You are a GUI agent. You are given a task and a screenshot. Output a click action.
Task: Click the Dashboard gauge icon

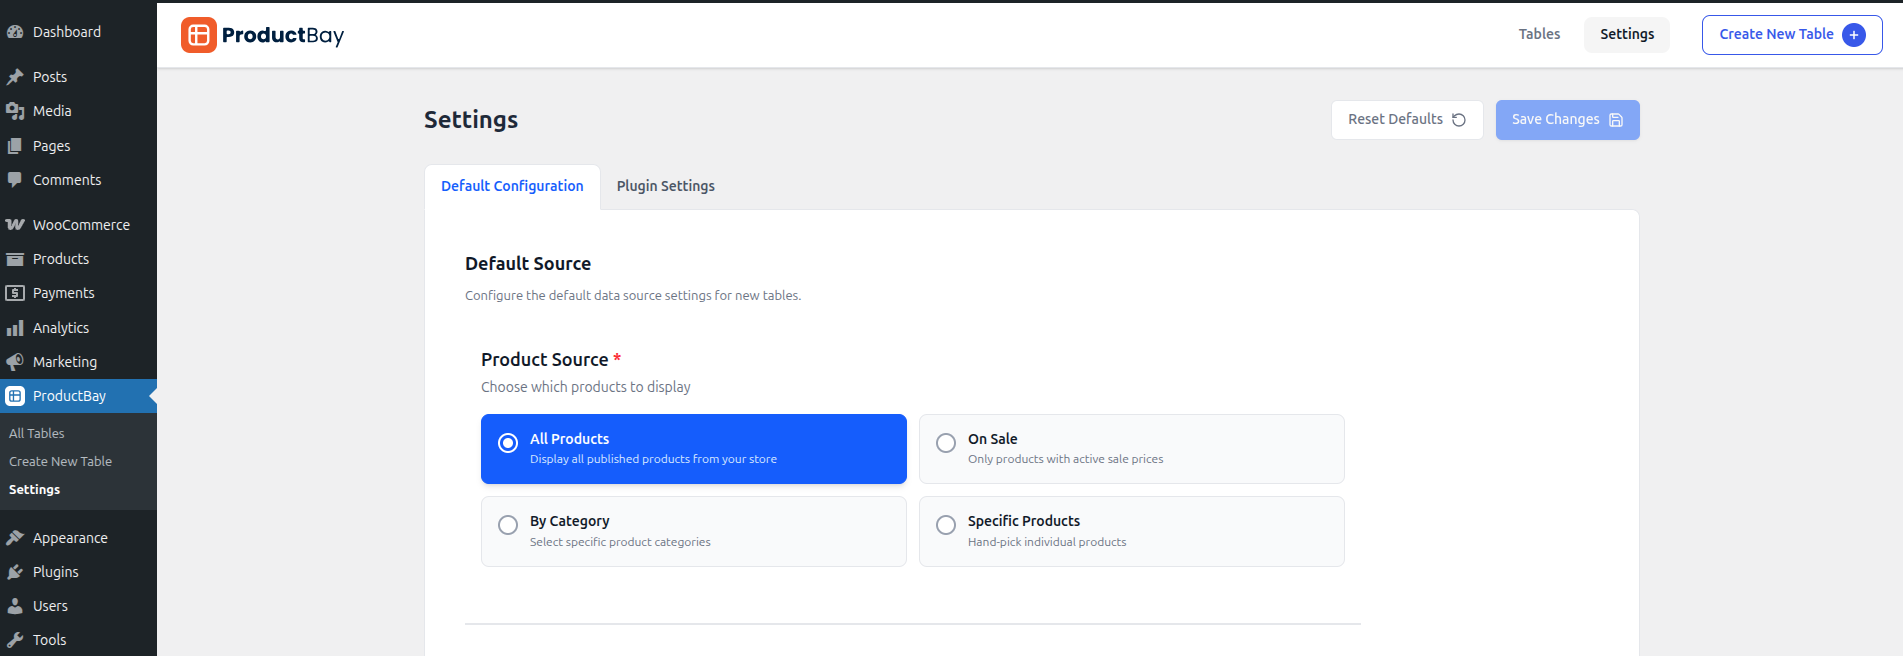pos(15,32)
